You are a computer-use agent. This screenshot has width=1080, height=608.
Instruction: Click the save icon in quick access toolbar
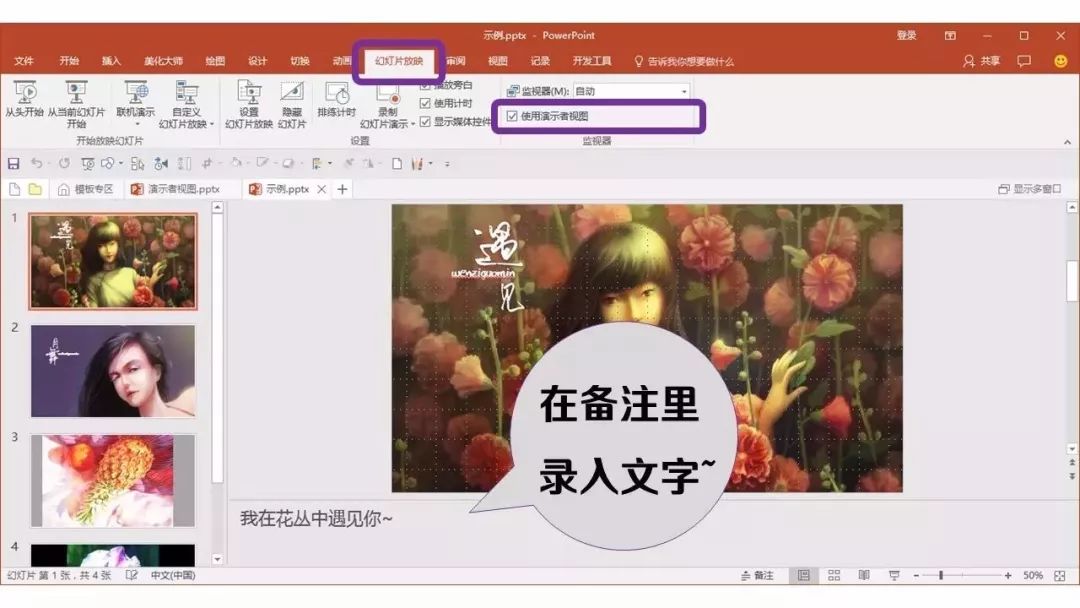(x=13, y=163)
